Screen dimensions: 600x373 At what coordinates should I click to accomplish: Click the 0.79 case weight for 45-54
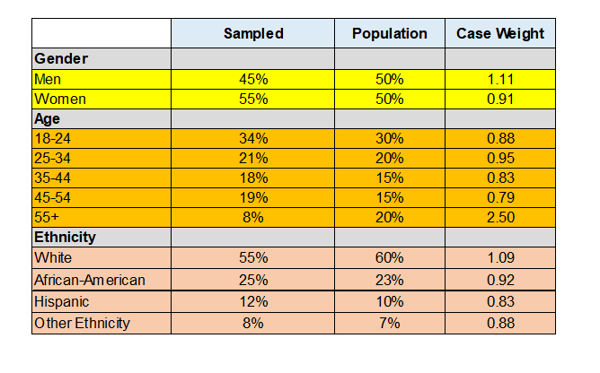(500, 198)
